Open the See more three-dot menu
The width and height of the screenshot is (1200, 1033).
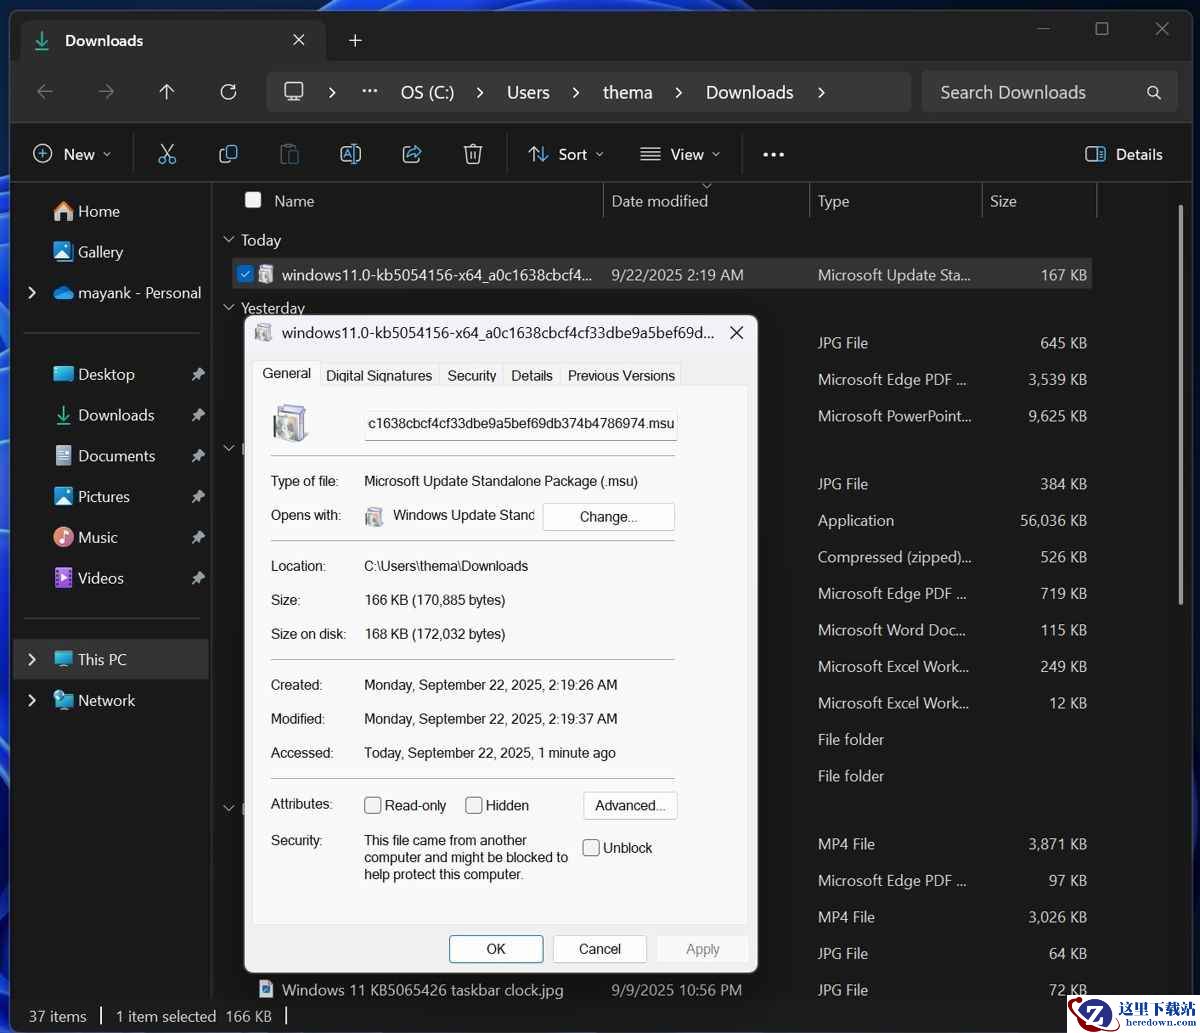tap(773, 154)
